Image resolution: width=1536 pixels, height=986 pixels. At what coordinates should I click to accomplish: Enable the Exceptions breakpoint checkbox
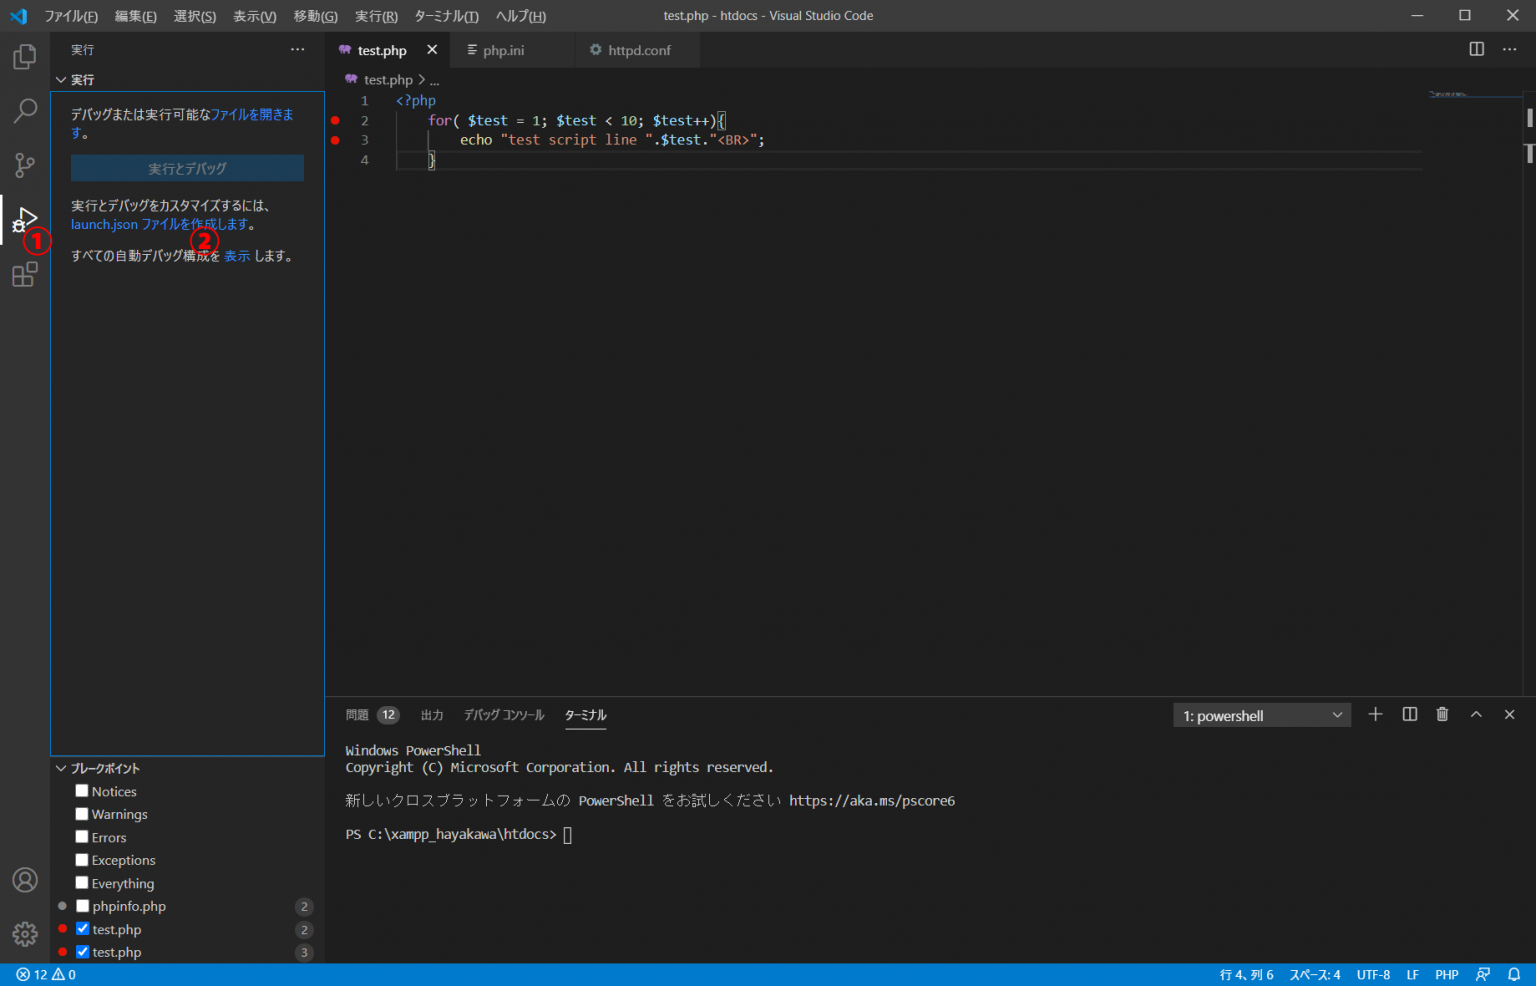[81, 860]
